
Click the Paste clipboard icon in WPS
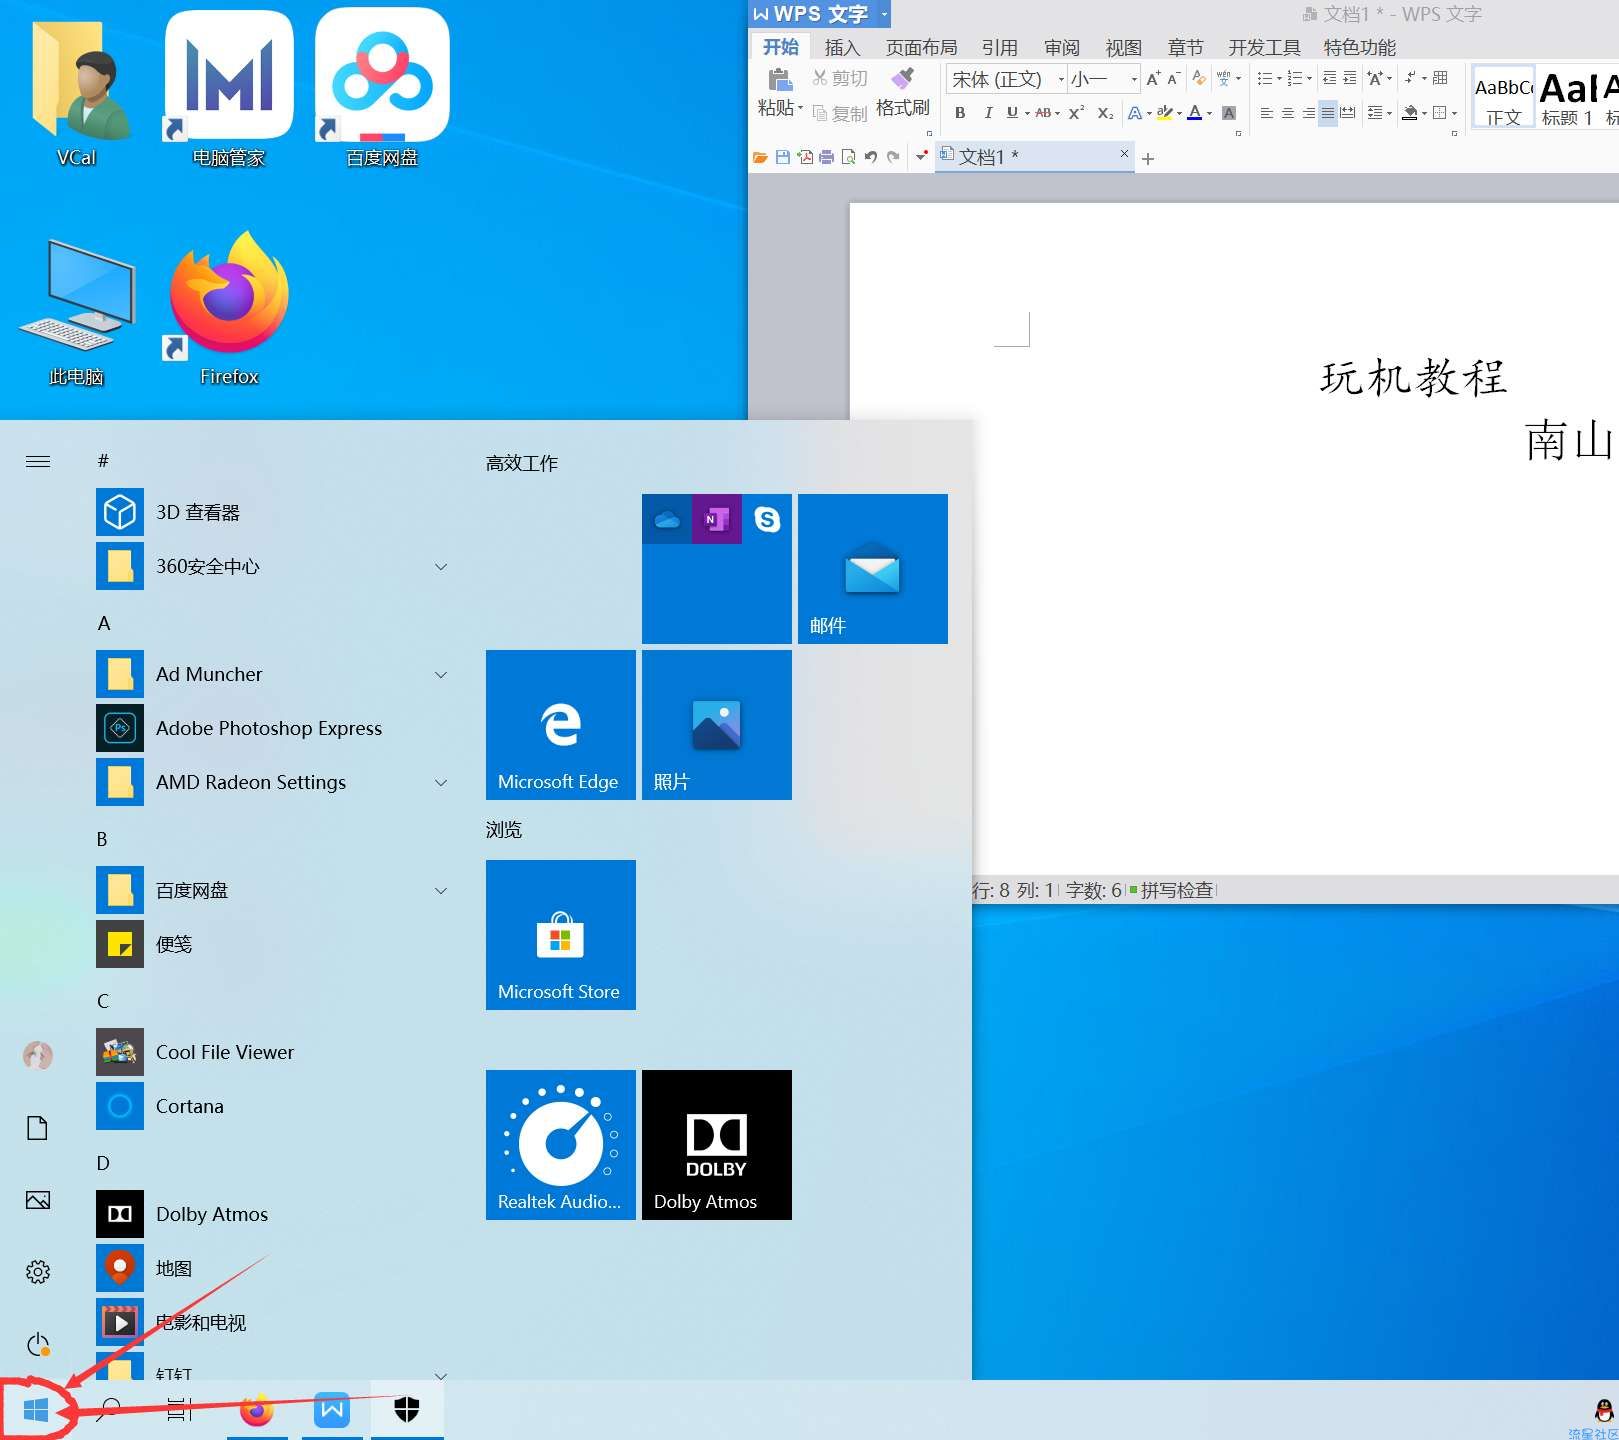780,79
